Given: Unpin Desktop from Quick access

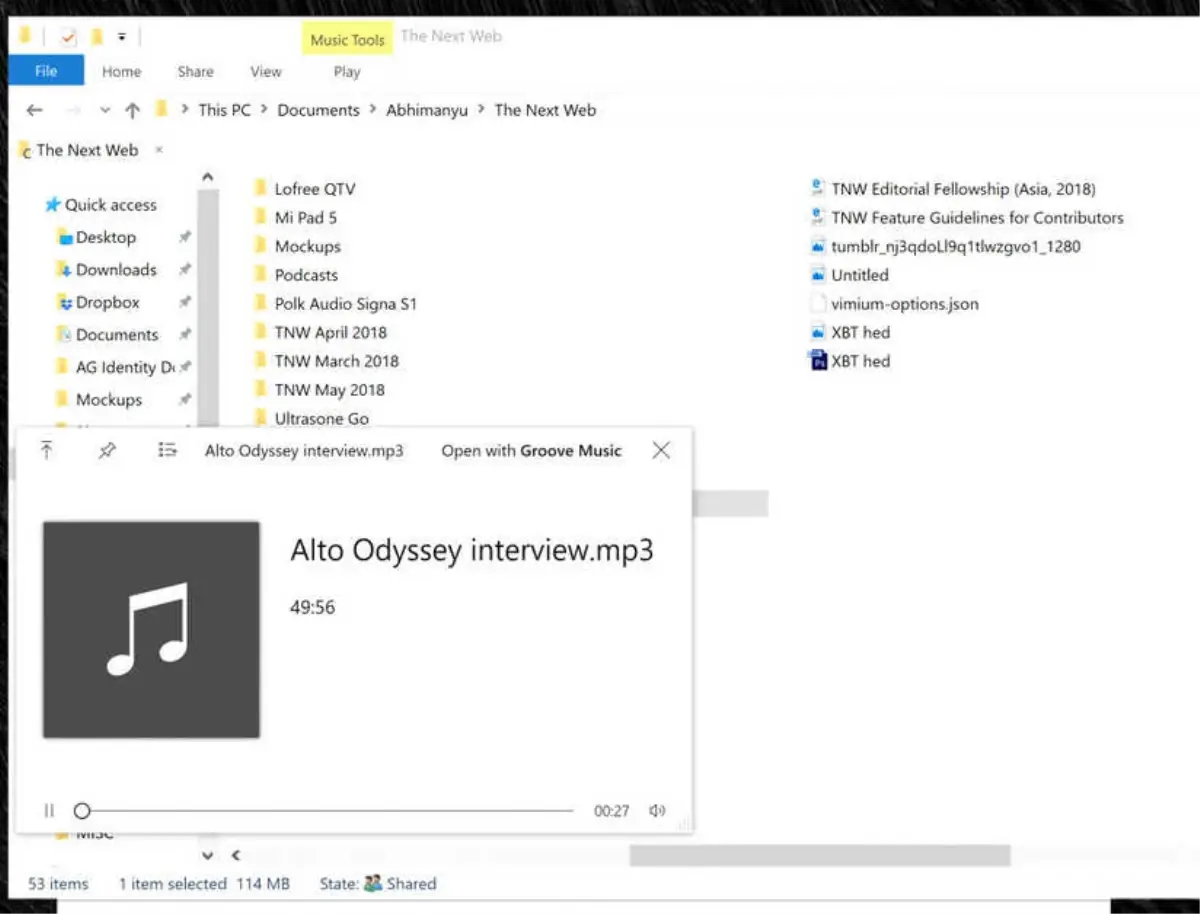Looking at the screenshot, I should point(185,237).
